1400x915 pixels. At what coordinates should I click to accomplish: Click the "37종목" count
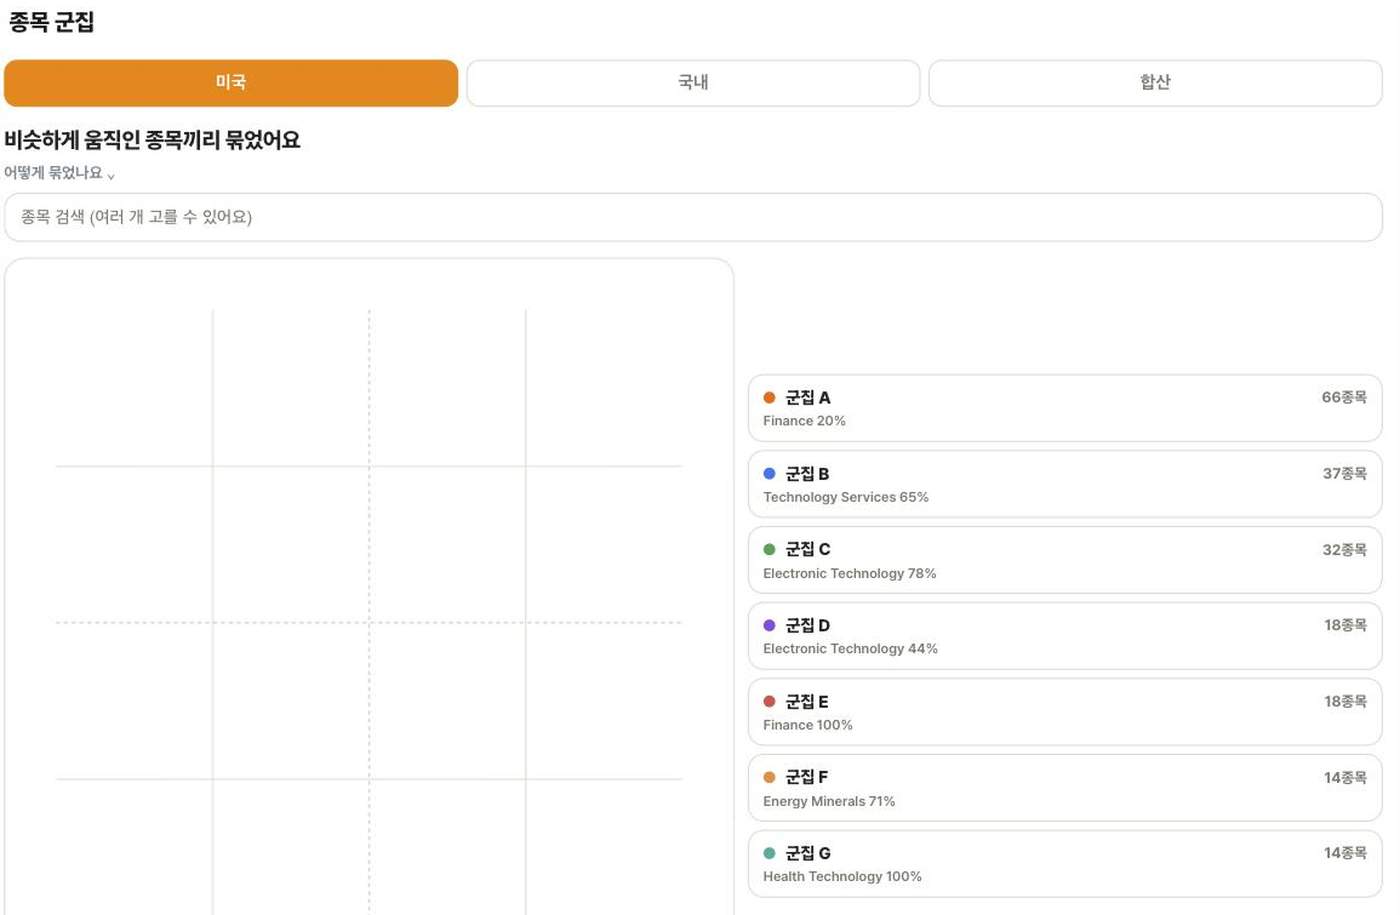1344,473
